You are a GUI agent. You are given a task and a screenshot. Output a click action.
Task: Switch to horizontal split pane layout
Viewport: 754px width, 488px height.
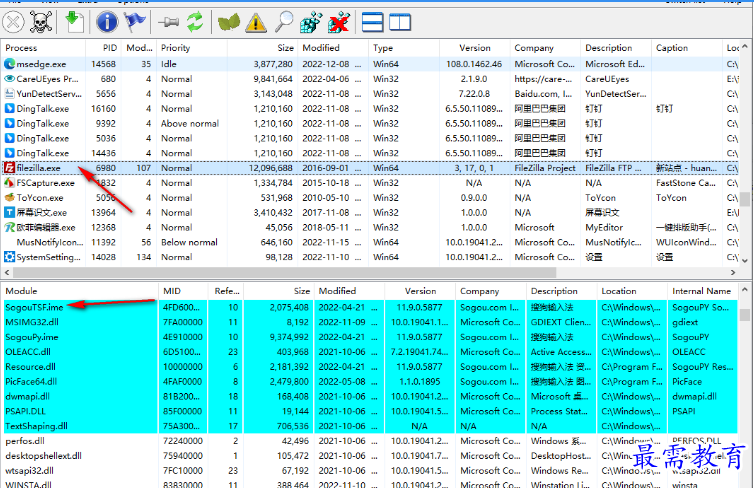coord(372,22)
